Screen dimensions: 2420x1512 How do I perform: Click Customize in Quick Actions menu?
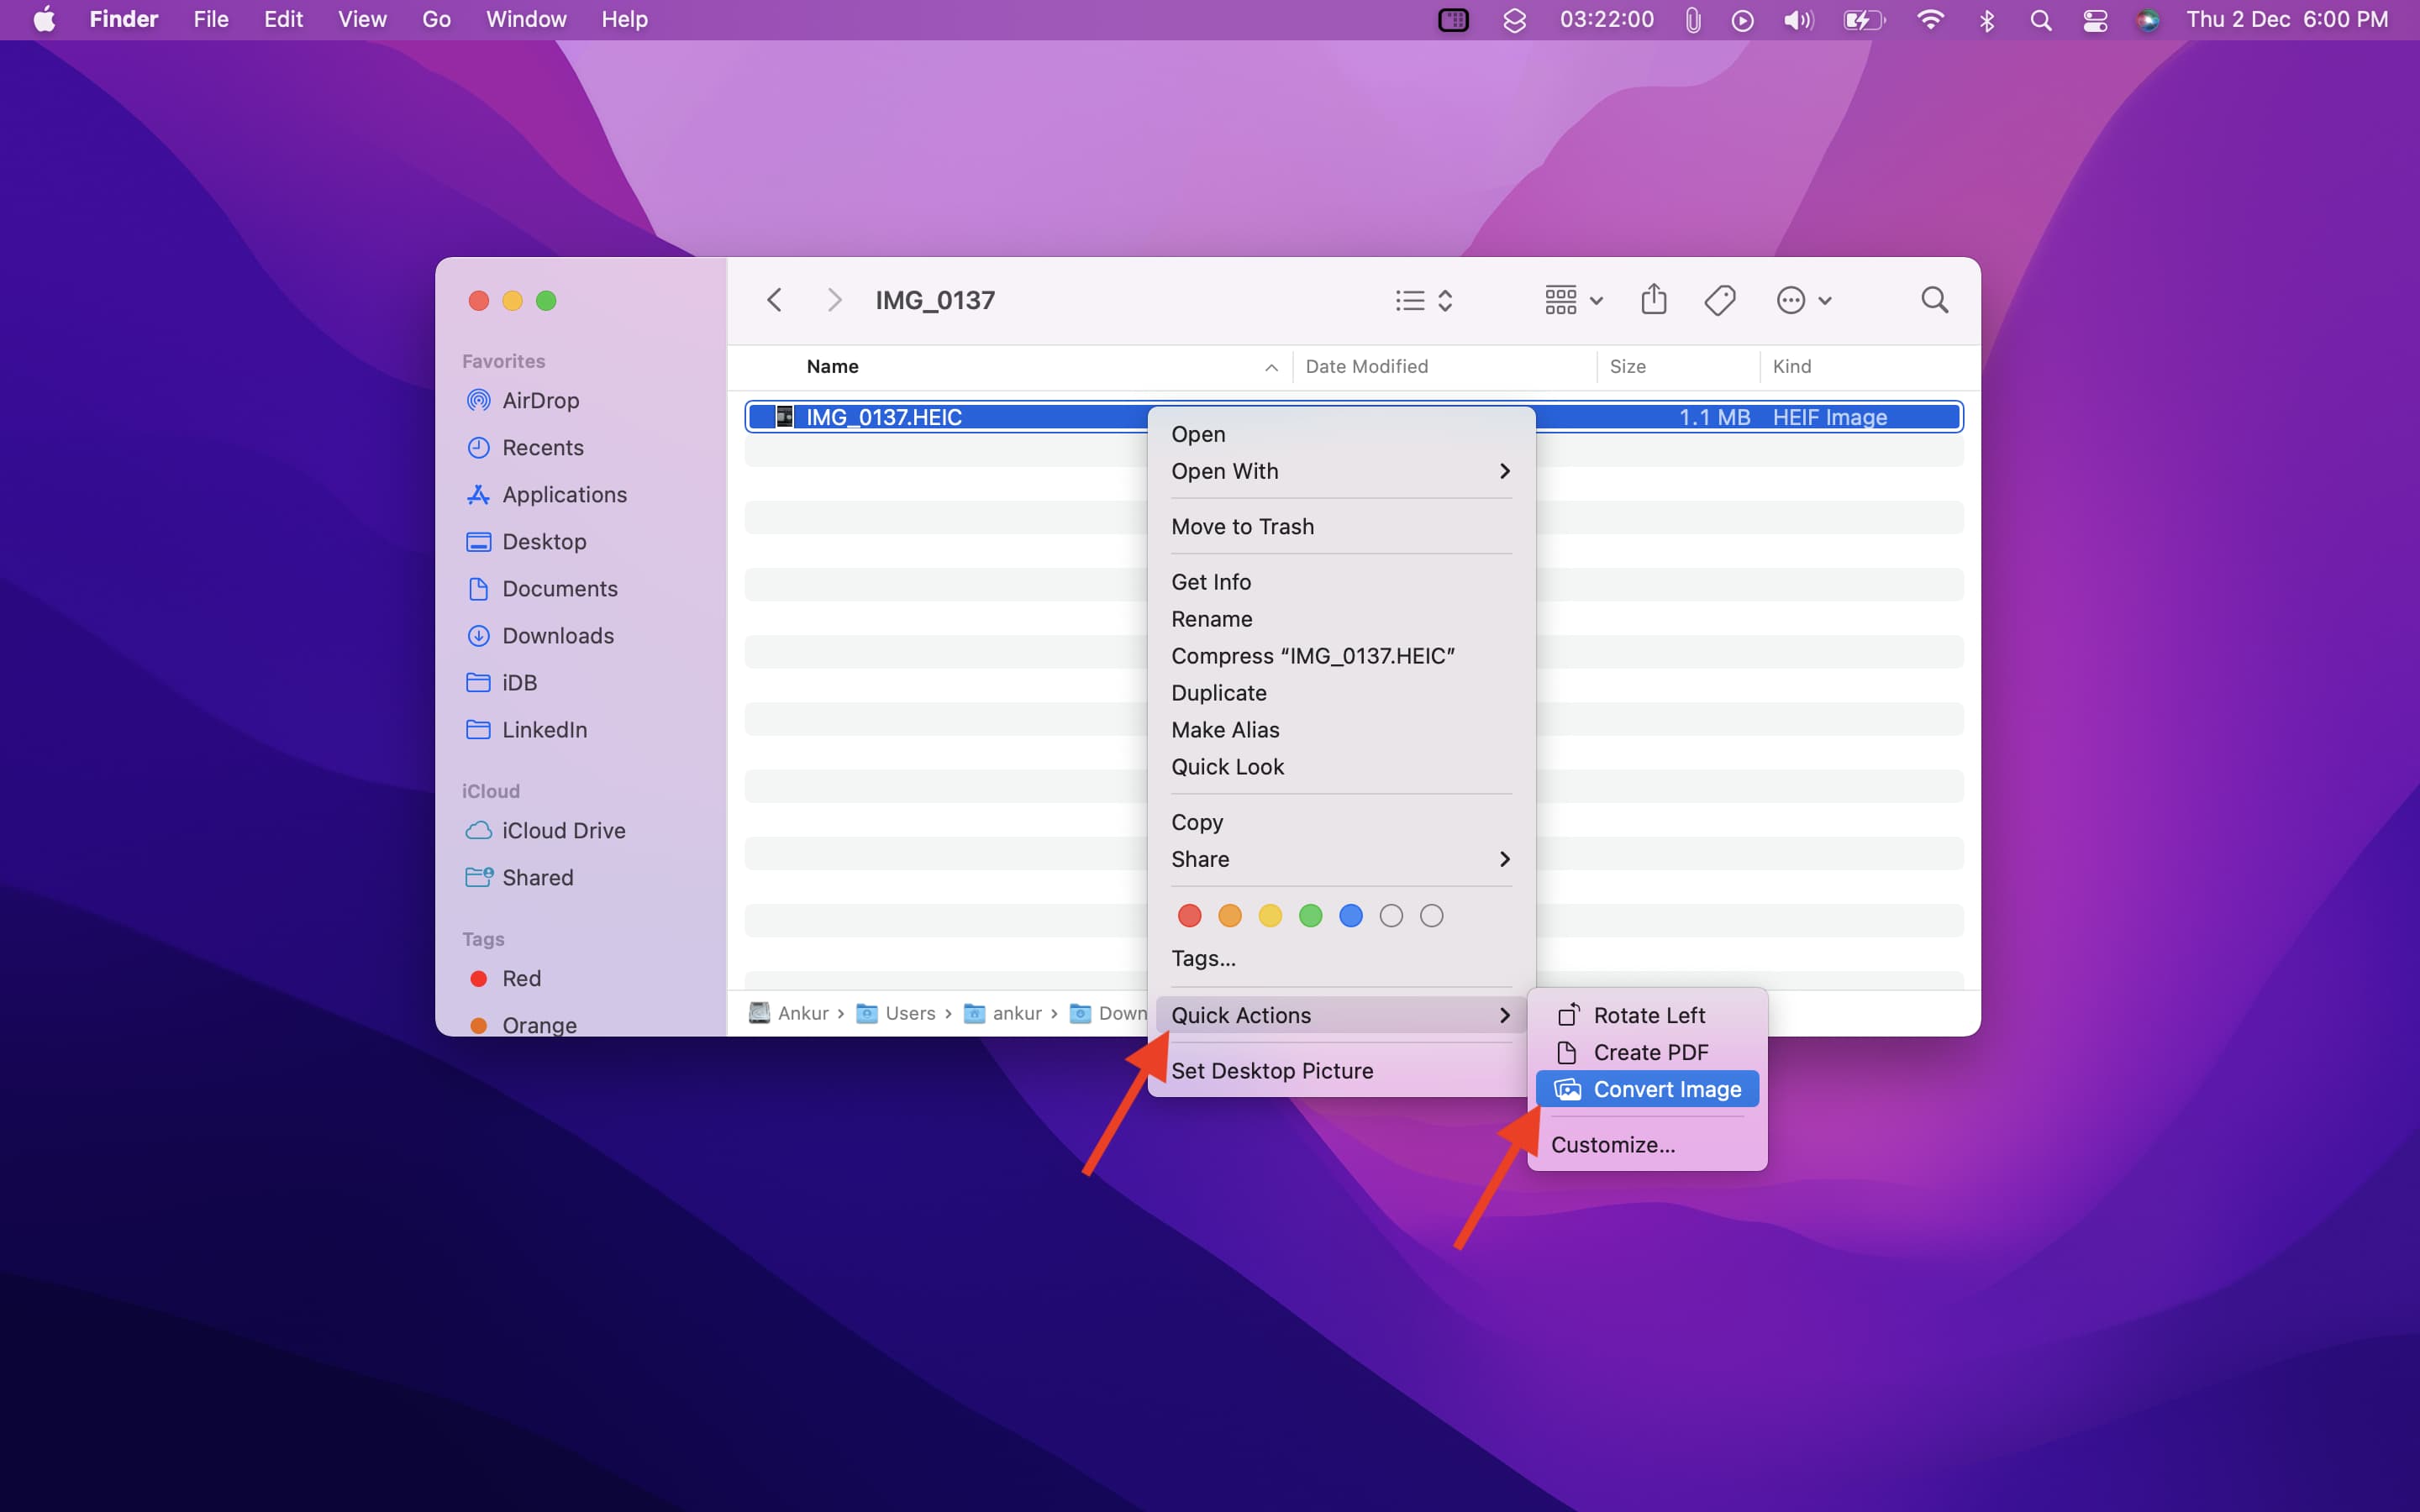(x=1612, y=1144)
